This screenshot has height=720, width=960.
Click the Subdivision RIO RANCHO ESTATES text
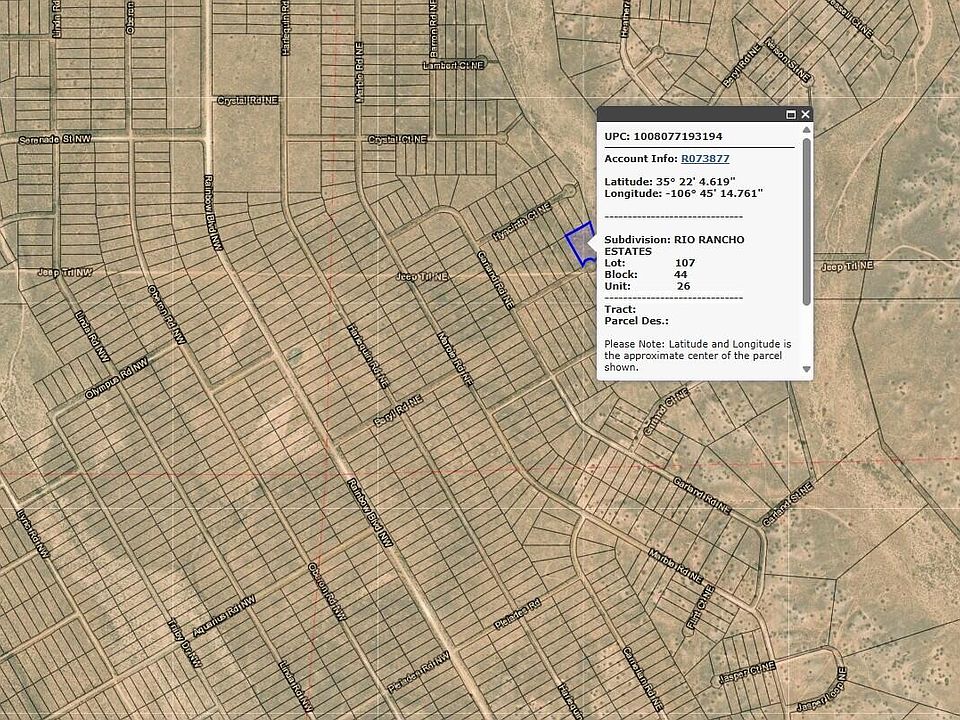point(674,245)
